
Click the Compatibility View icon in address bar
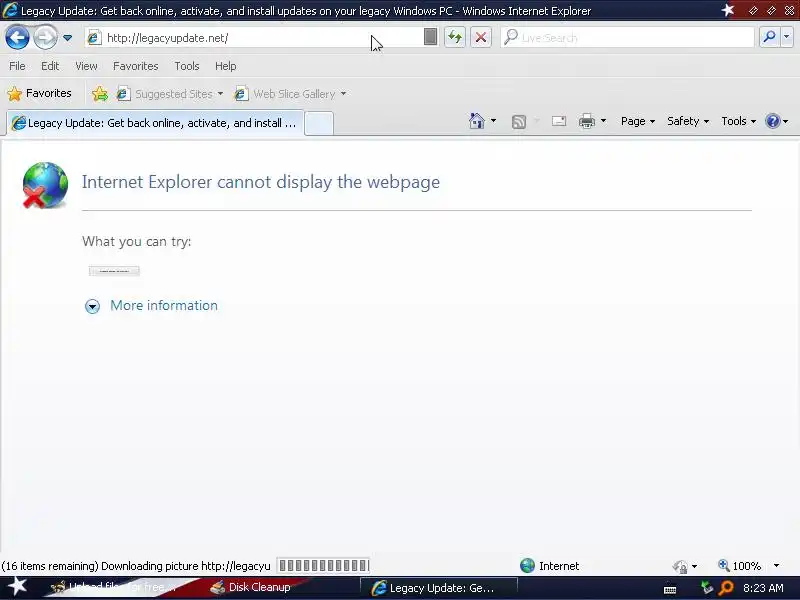point(430,37)
